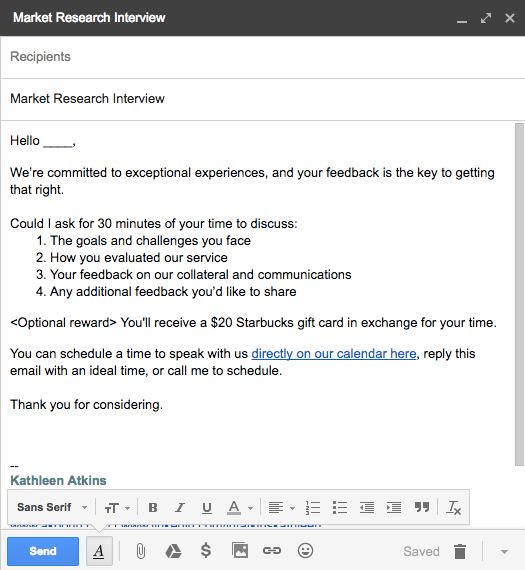
Task: Click 'Thank you for considering.' text
Action: (87, 405)
